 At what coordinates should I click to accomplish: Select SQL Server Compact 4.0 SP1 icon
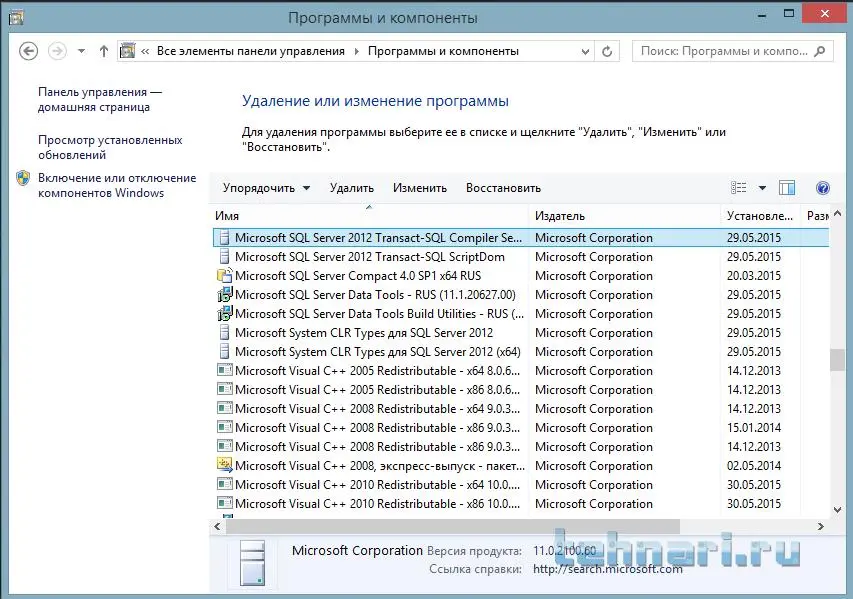(x=225, y=275)
